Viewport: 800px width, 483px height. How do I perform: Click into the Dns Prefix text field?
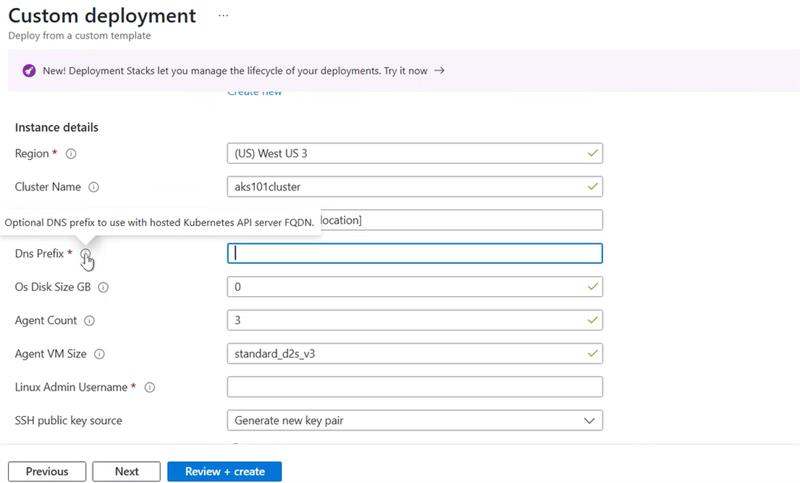[x=415, y=254]
